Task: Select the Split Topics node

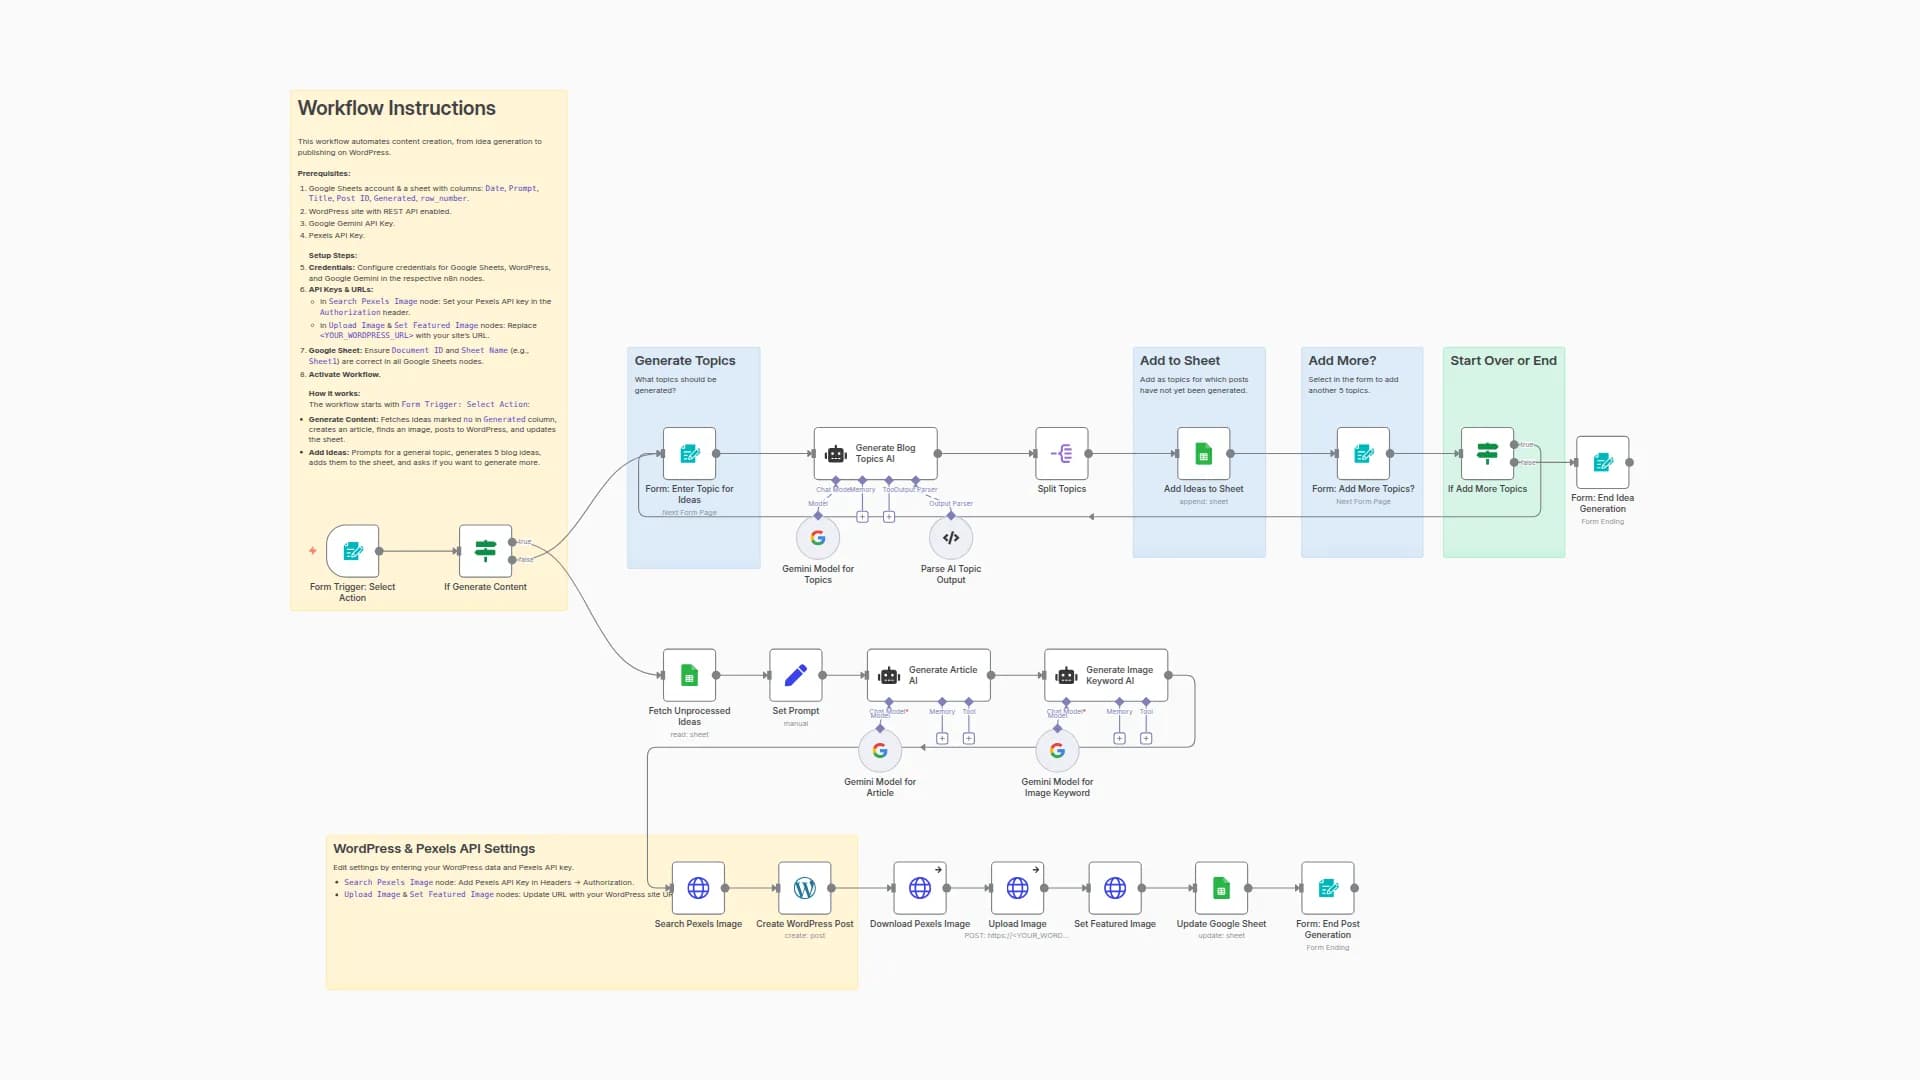Action: tap(1061, 453)
